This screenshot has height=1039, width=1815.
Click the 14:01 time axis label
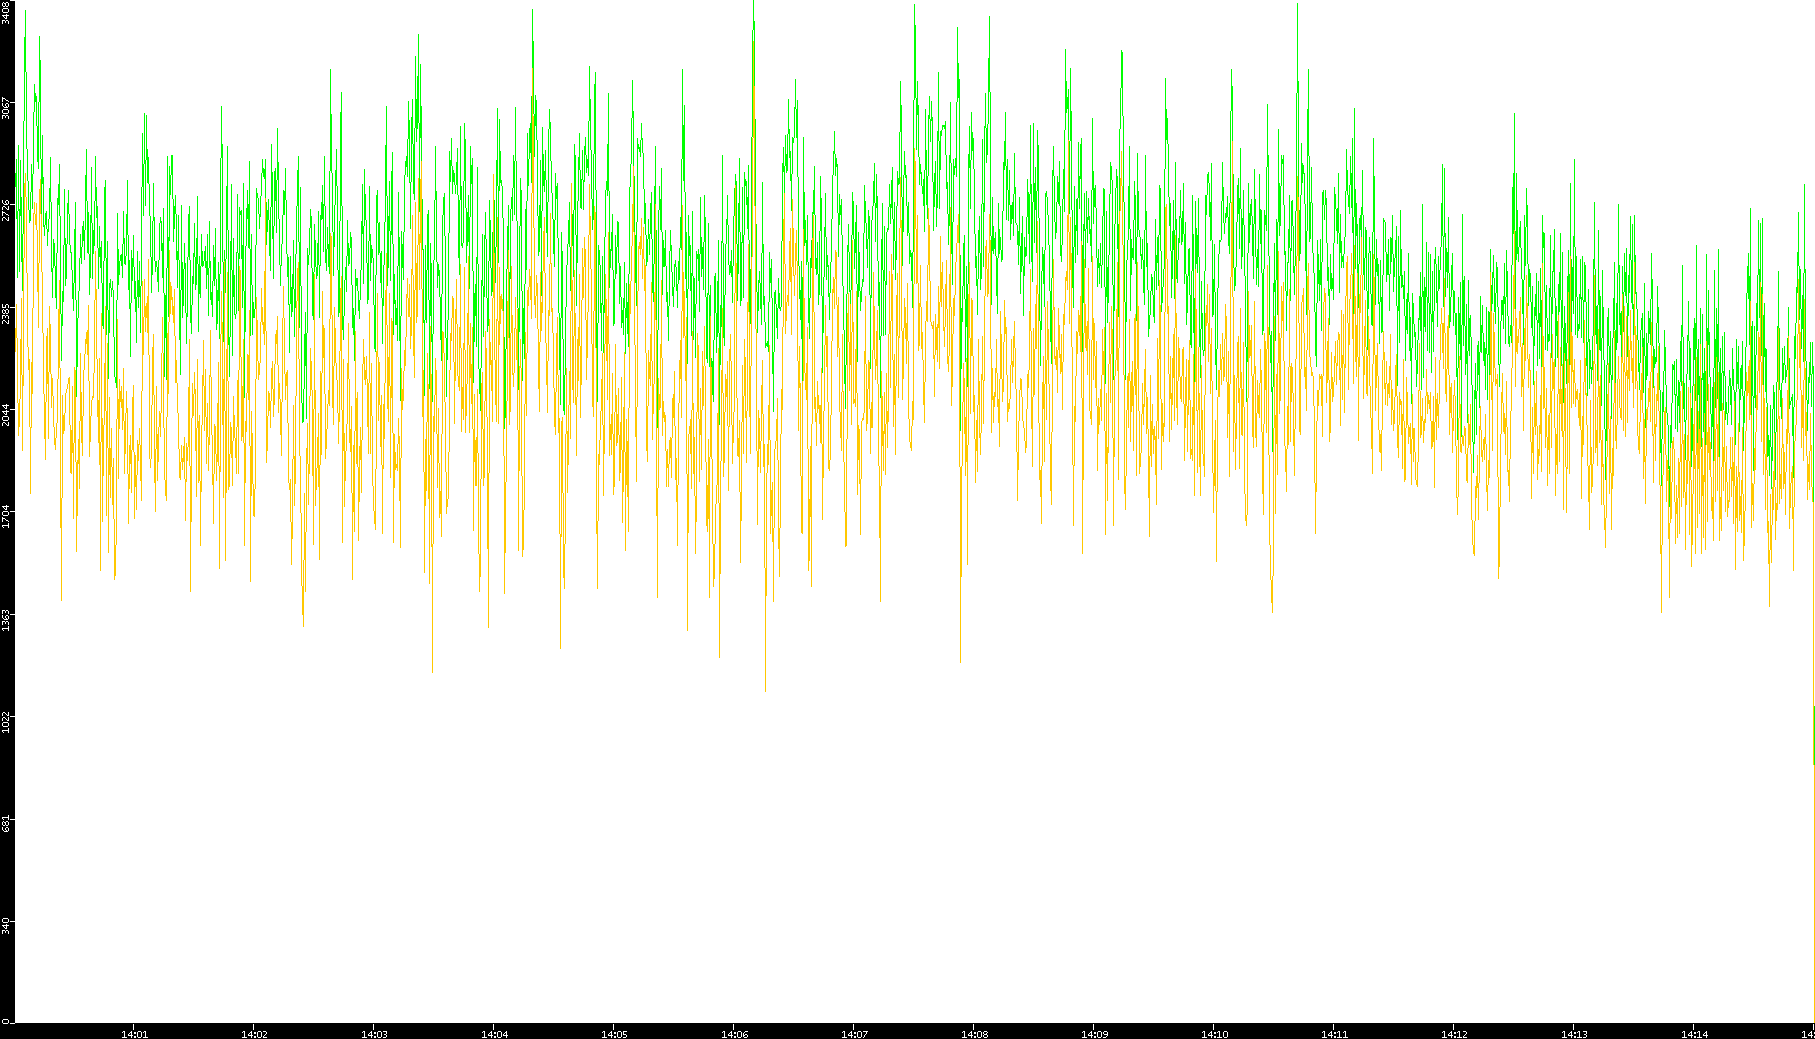pos(134,1033)
